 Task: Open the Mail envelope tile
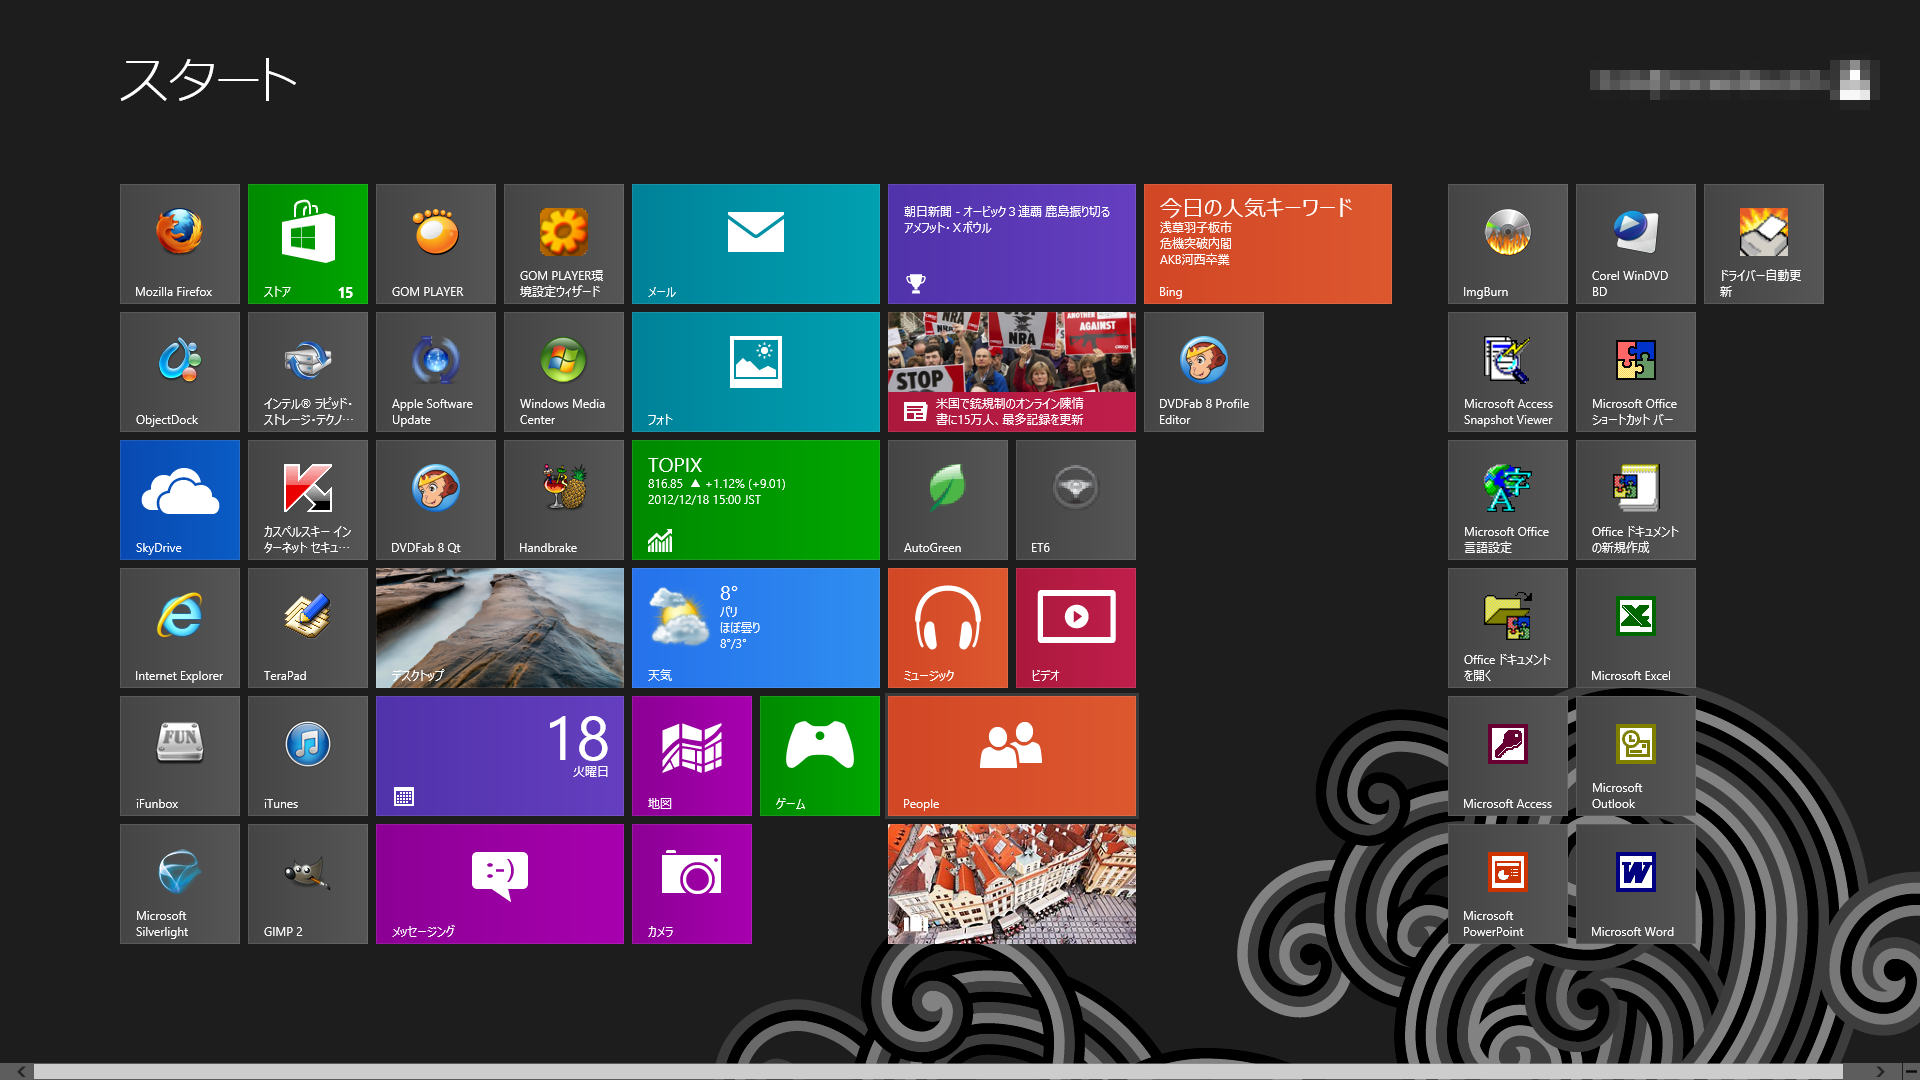(756, 243)
